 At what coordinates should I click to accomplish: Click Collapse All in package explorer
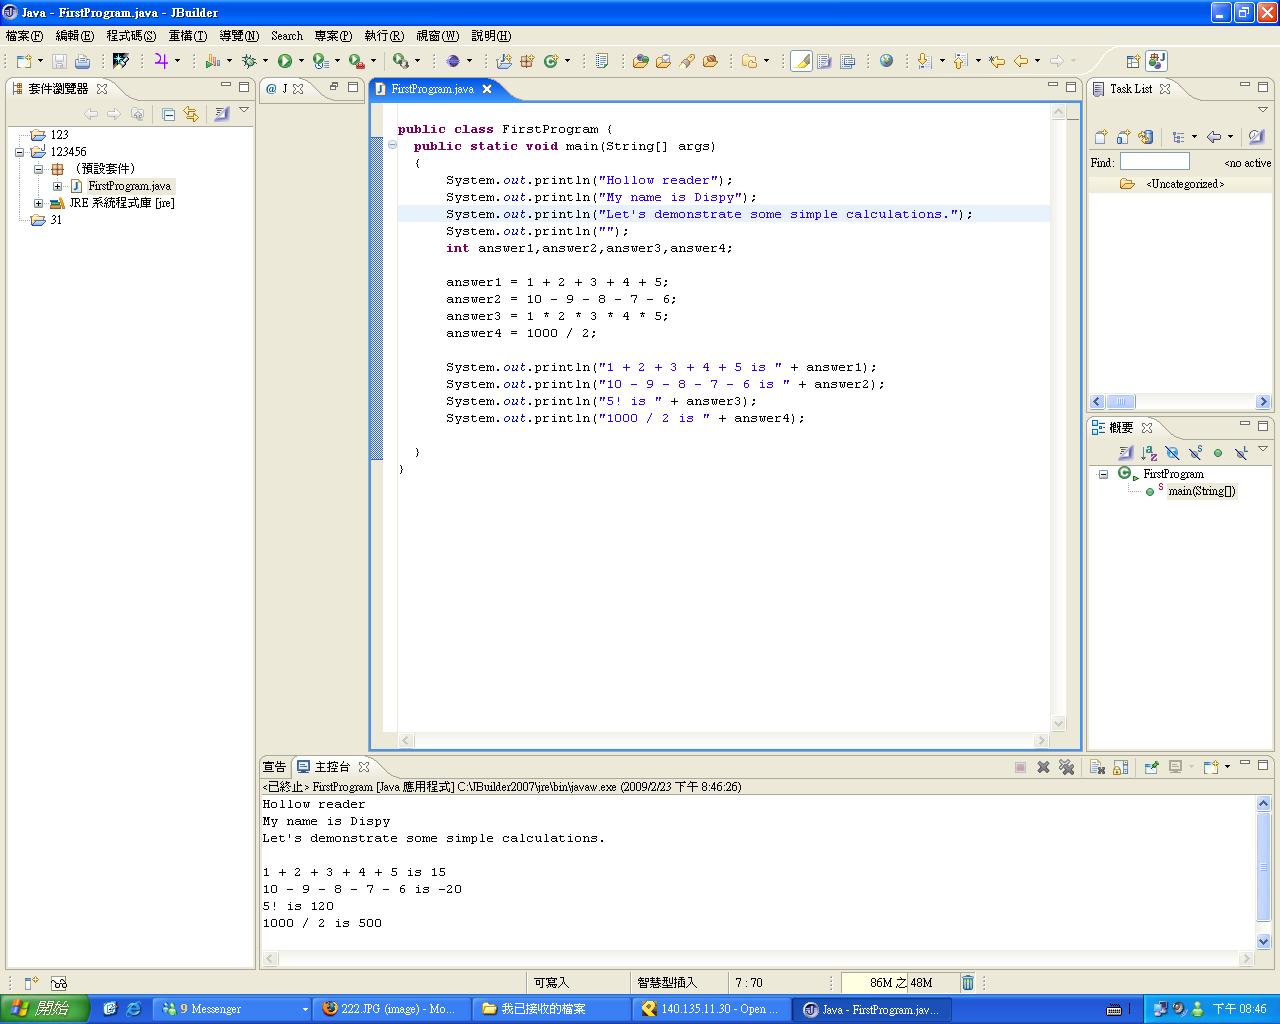(x=168, y=114)
